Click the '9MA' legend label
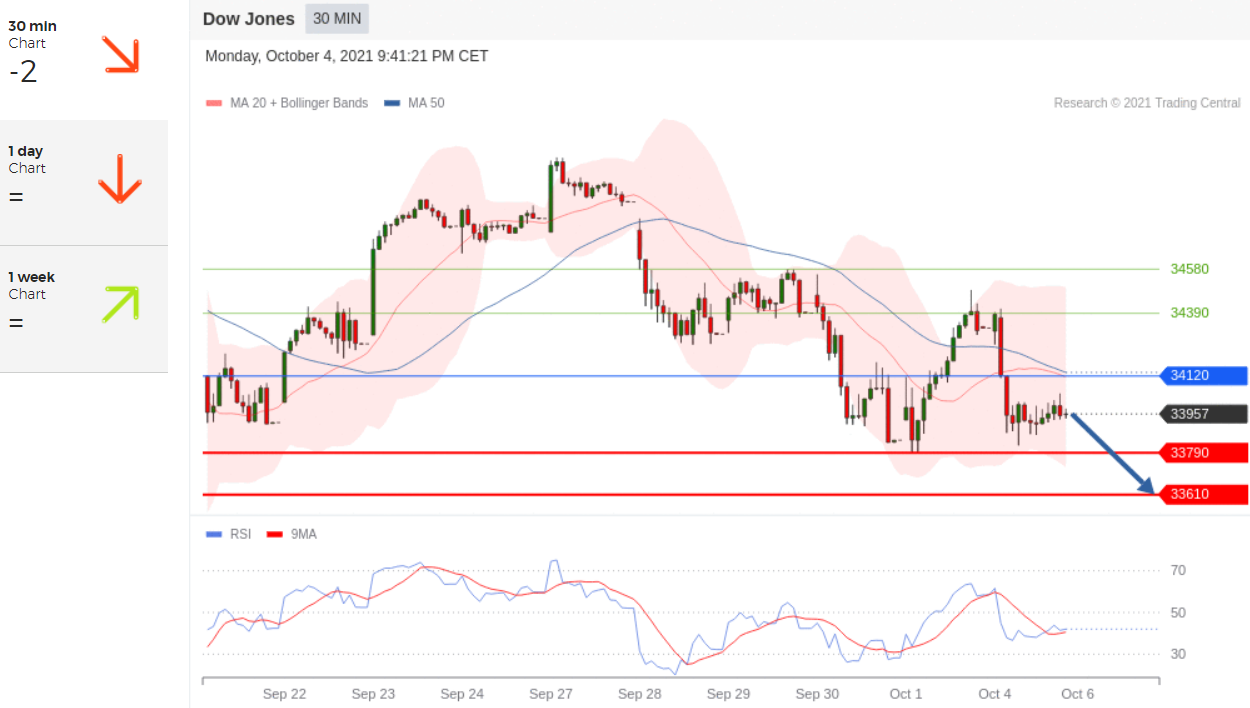The image size is (1250, 708). point(304,534)
